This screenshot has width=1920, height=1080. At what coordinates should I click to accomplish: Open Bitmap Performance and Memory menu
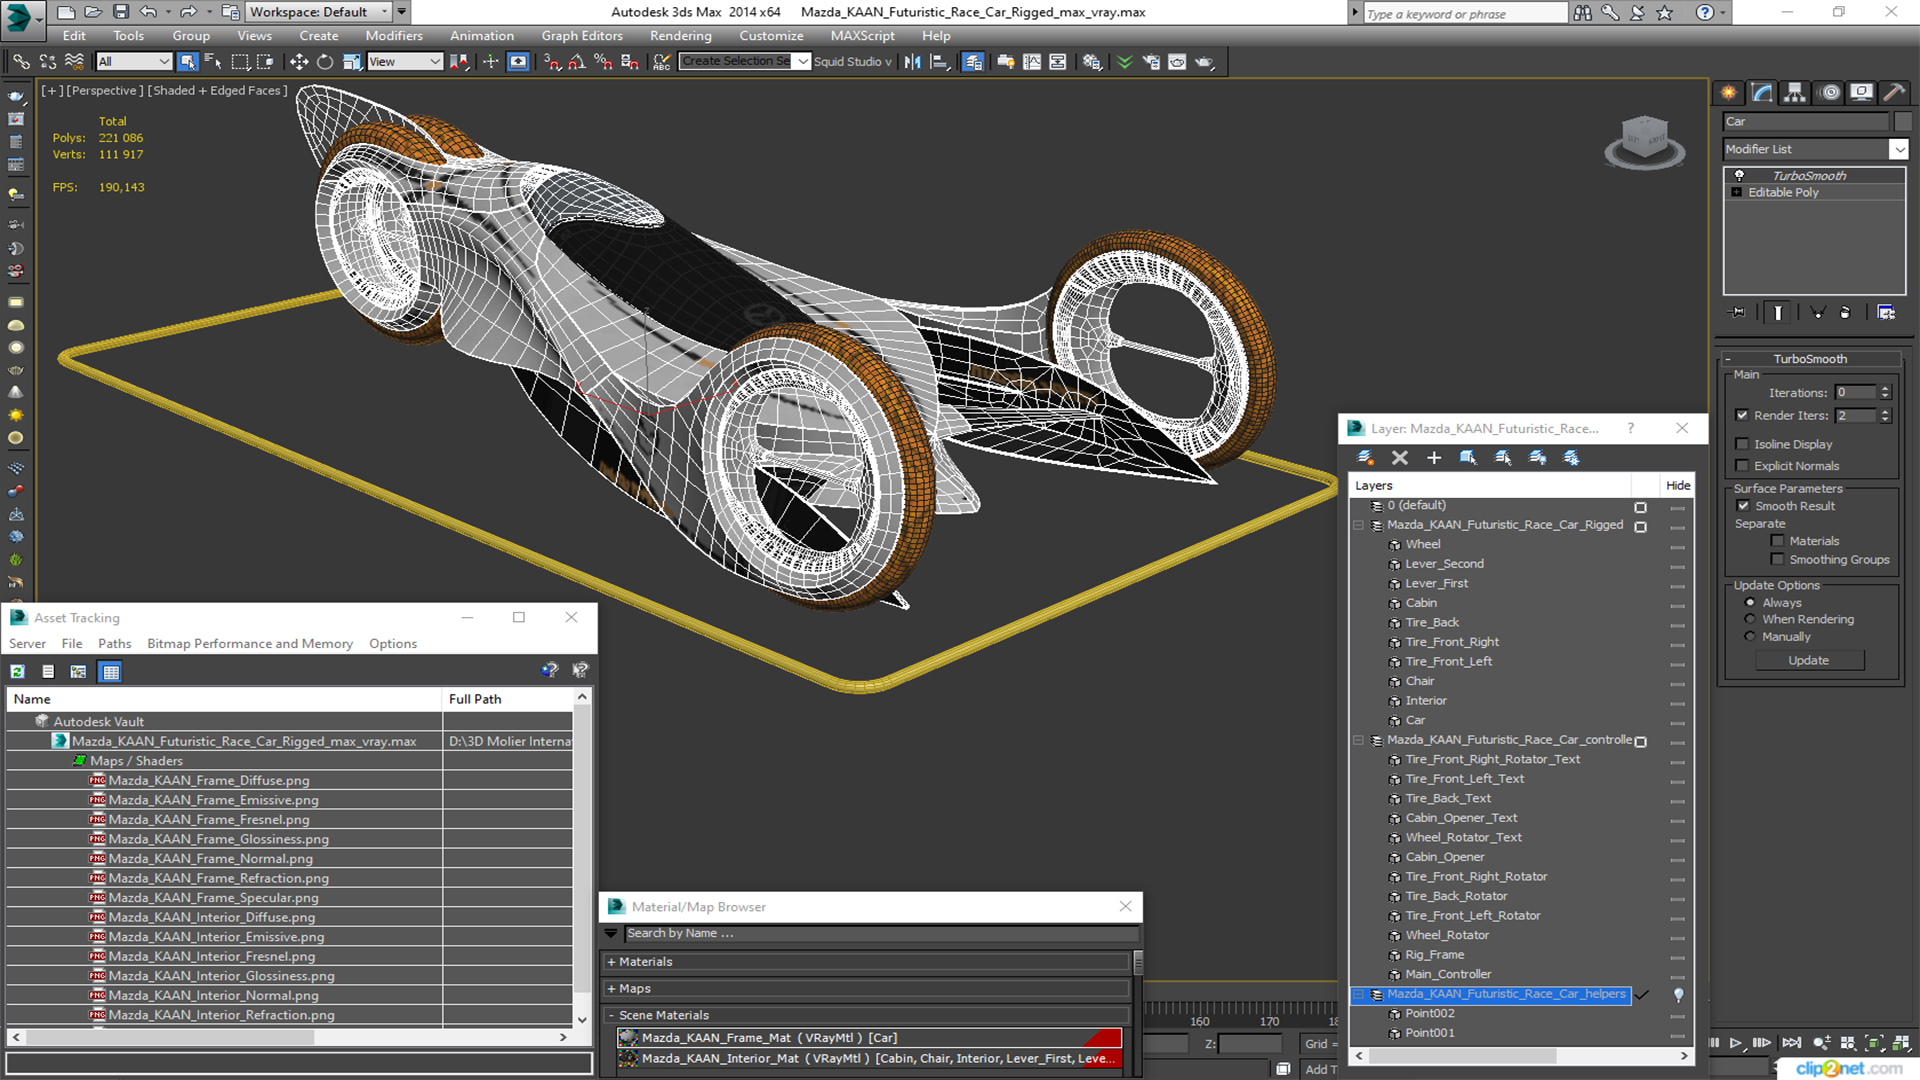tap(250, 644)
